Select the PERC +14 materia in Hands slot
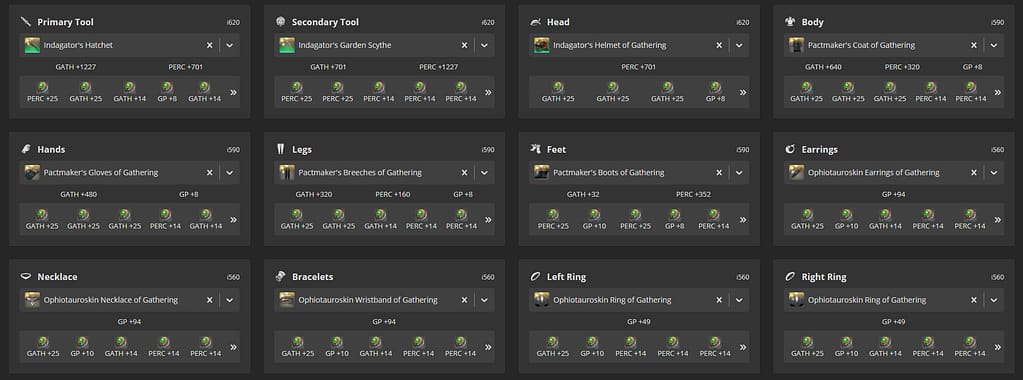Screen dimensions: 1023x380 [x=165, y=219]
